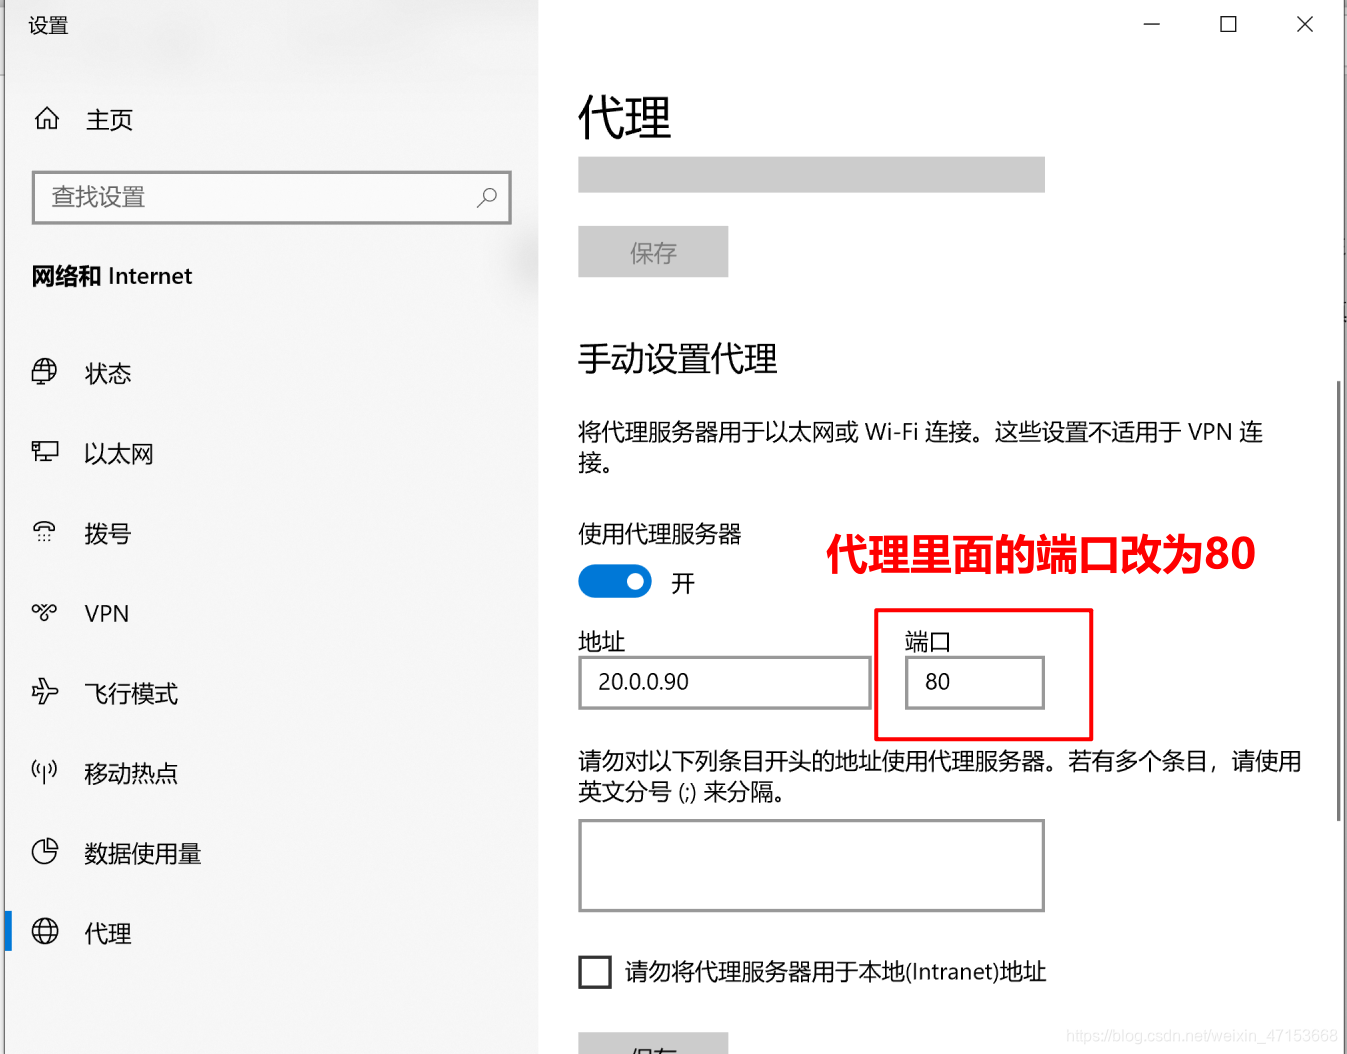Click the 飞行模式 airplane icon
Viewport: 1347px width, 1054px height.
[44, 692]
